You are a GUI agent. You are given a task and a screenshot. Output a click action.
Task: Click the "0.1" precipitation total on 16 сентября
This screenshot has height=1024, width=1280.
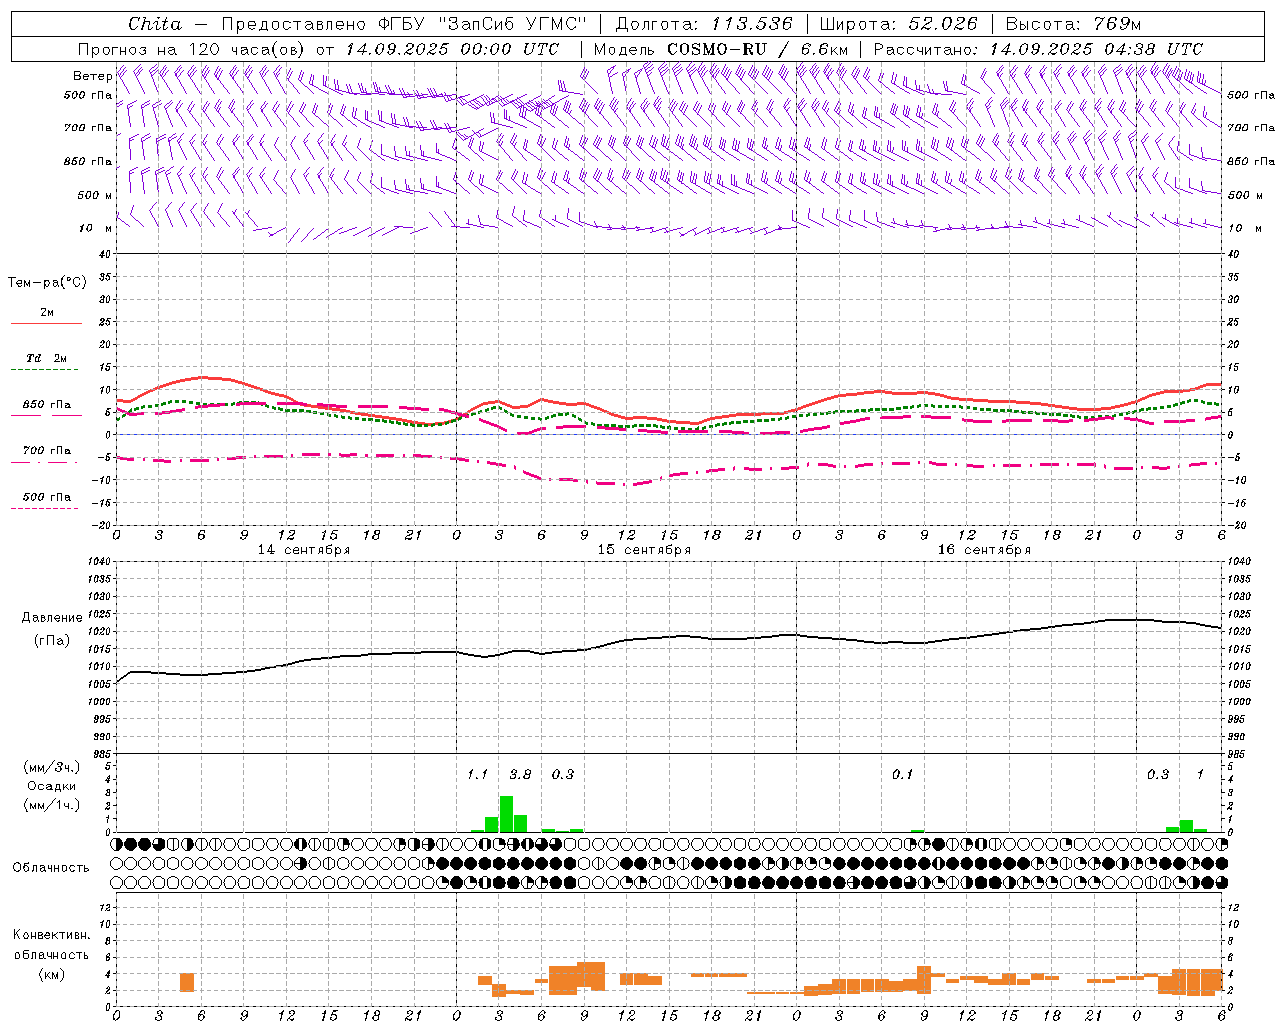click(x=902, y=775)
